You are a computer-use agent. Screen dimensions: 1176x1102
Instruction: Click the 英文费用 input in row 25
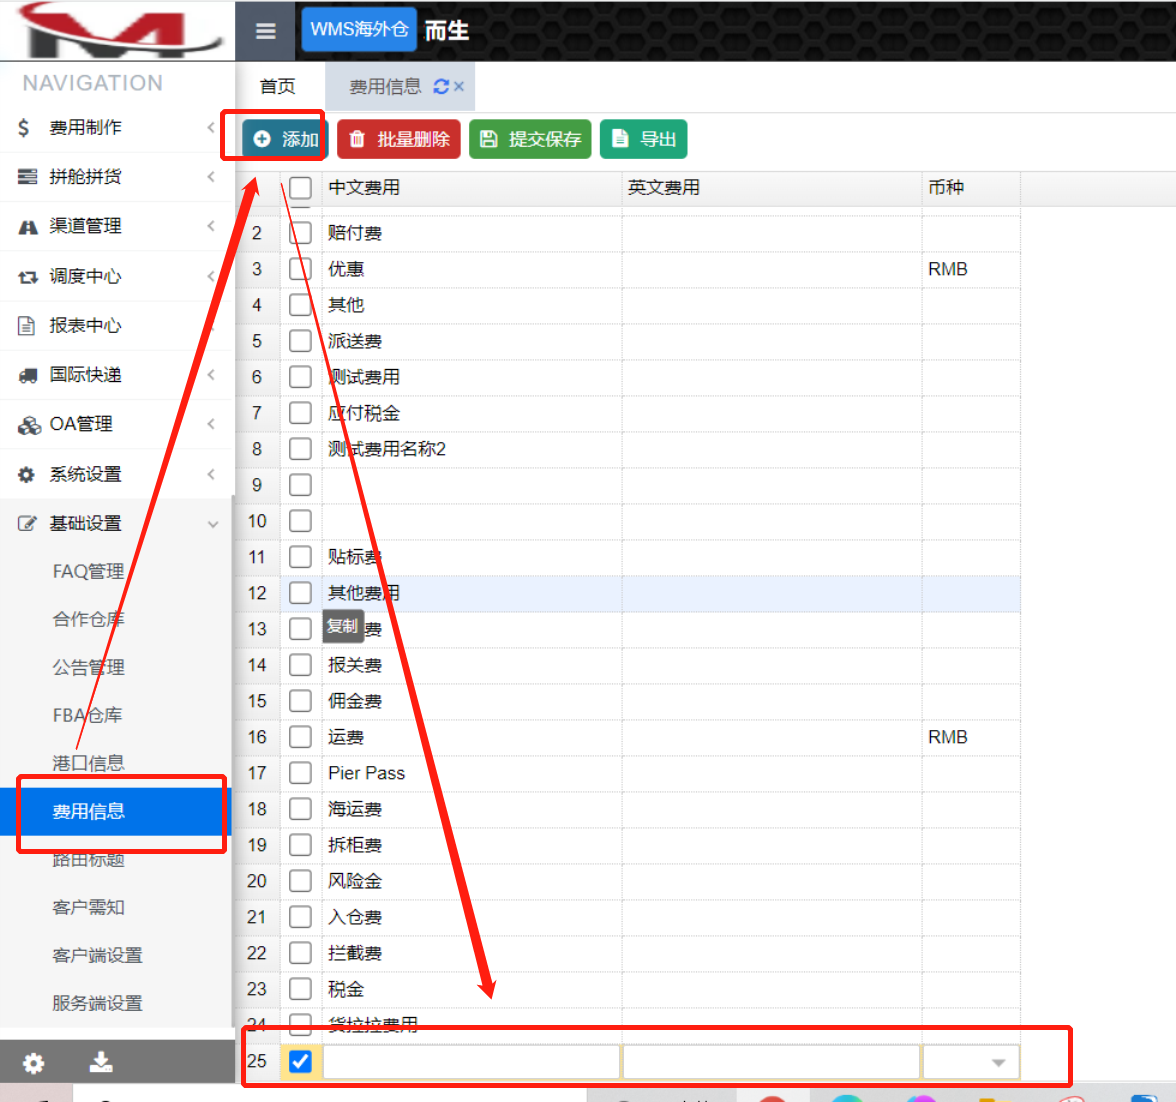click(772, 1061)
